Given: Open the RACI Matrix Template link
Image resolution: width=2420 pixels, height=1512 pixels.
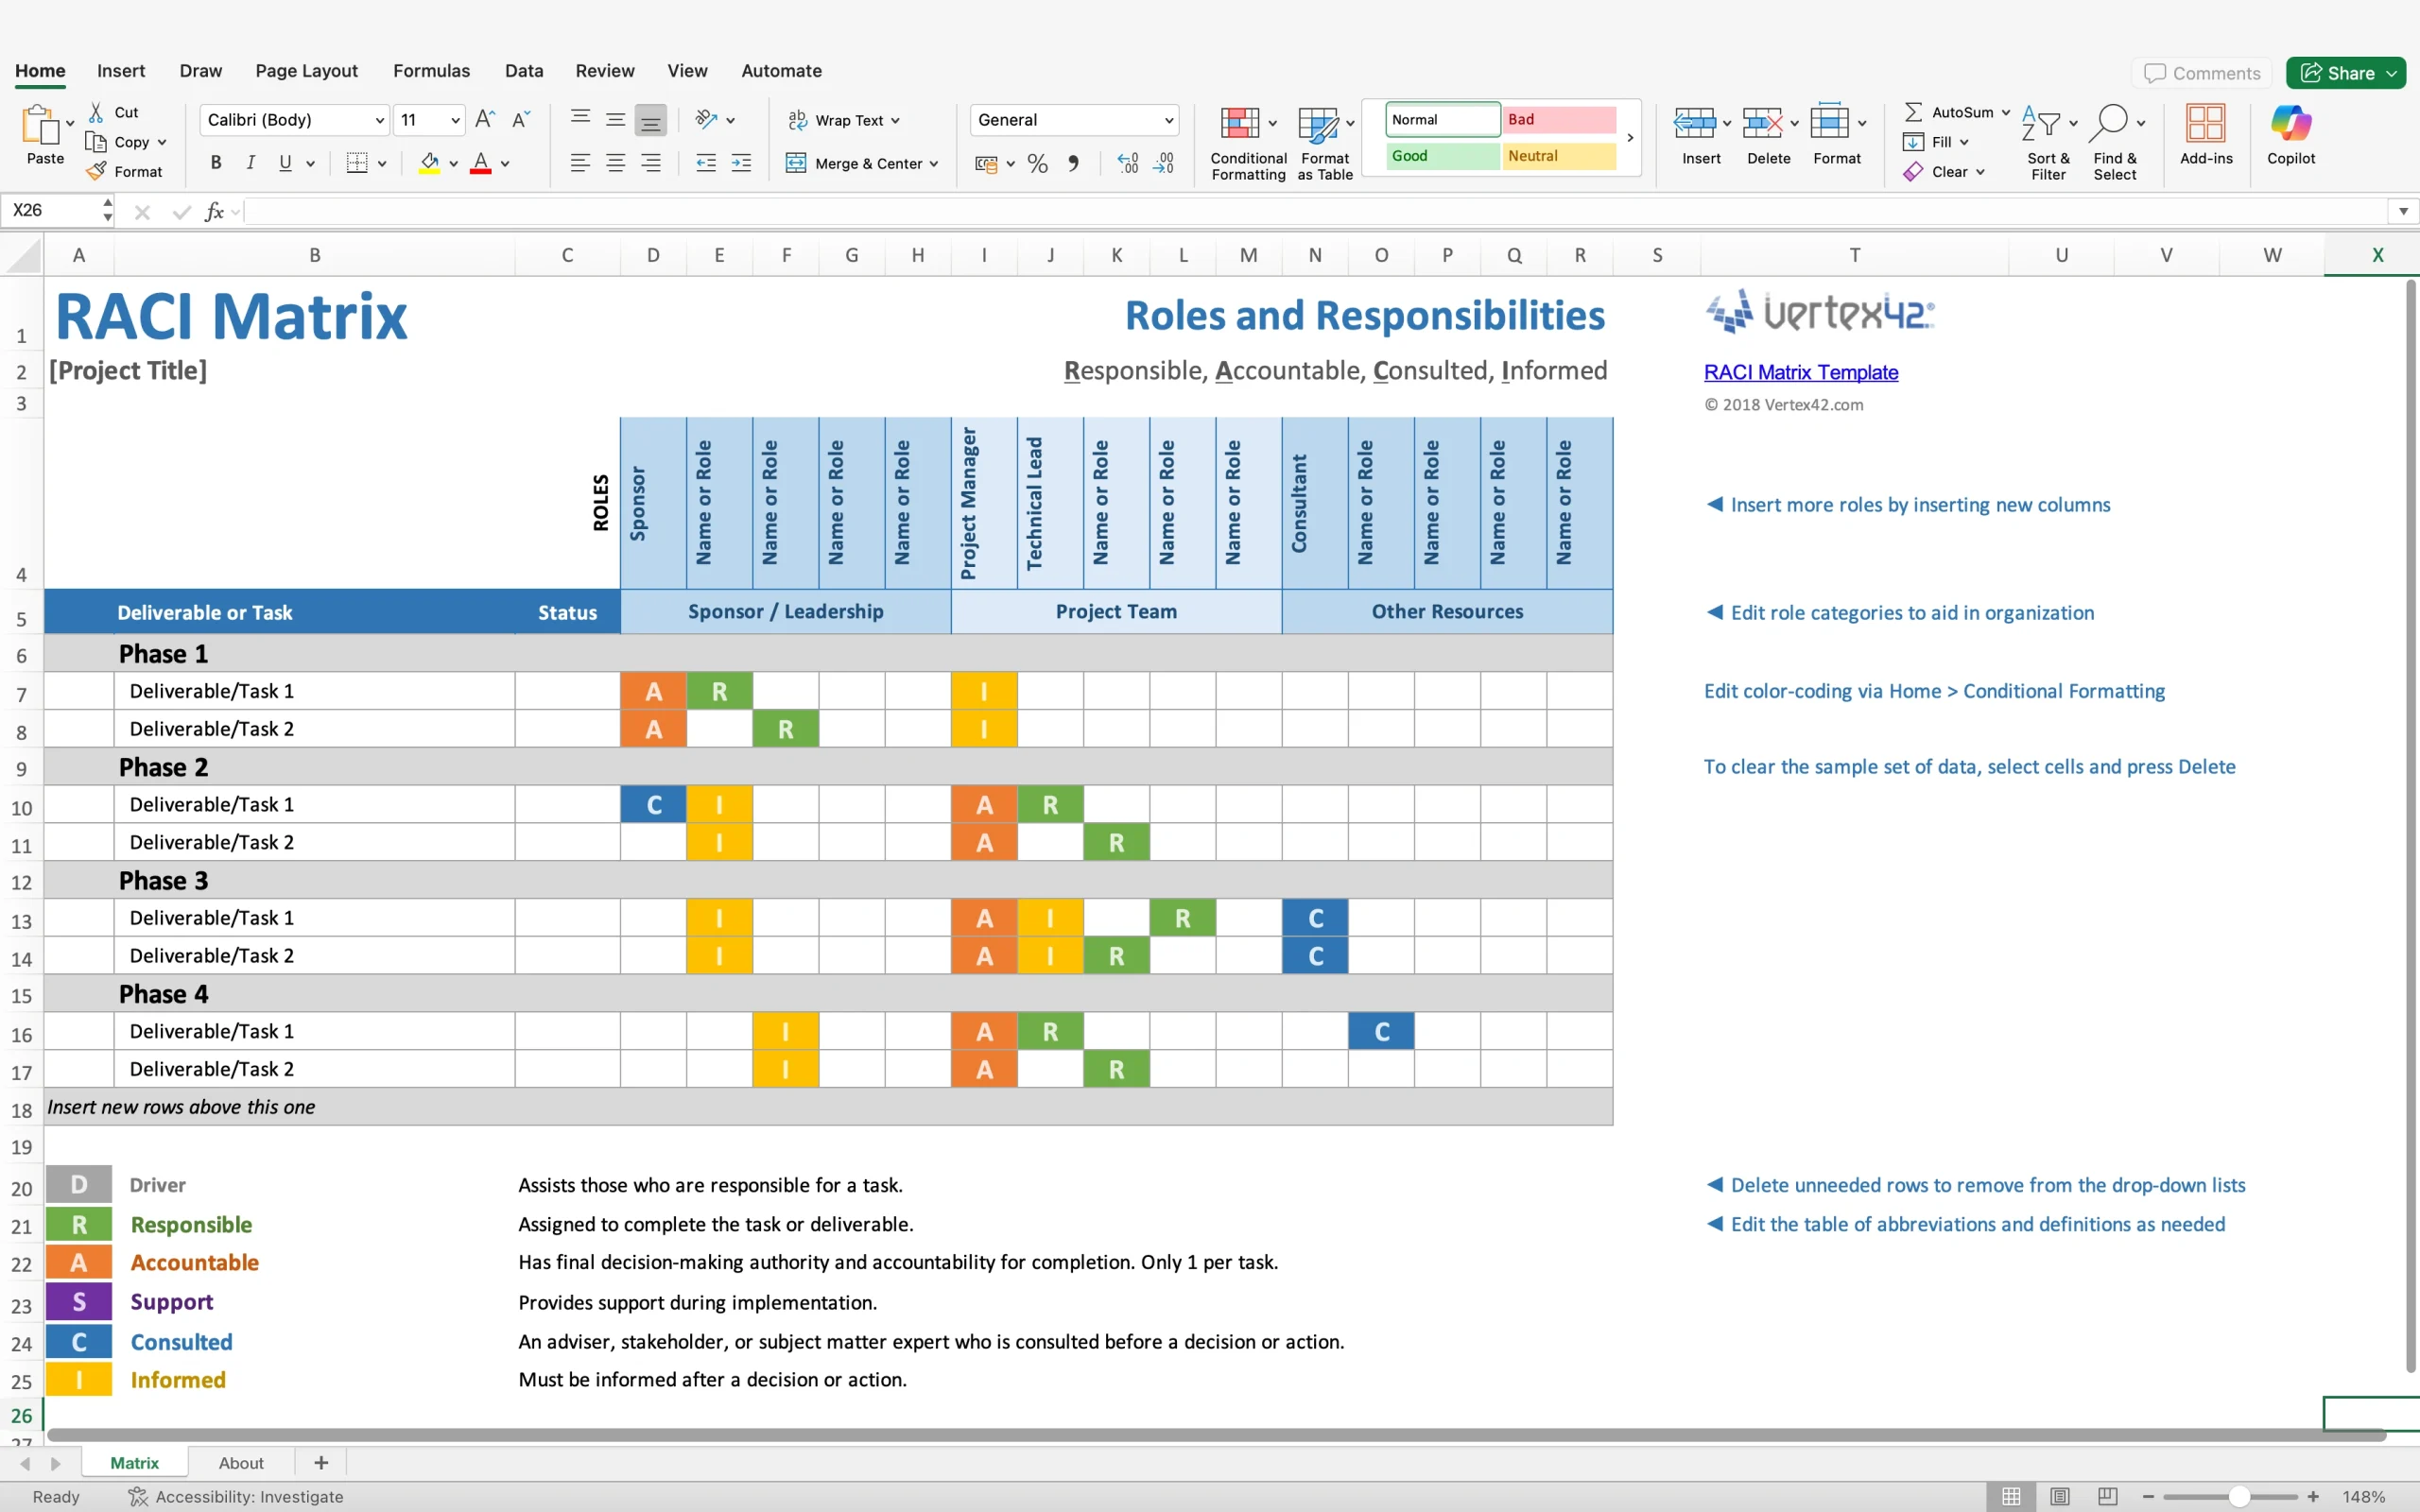Looking at the screenshot, I should [1800, 372].
